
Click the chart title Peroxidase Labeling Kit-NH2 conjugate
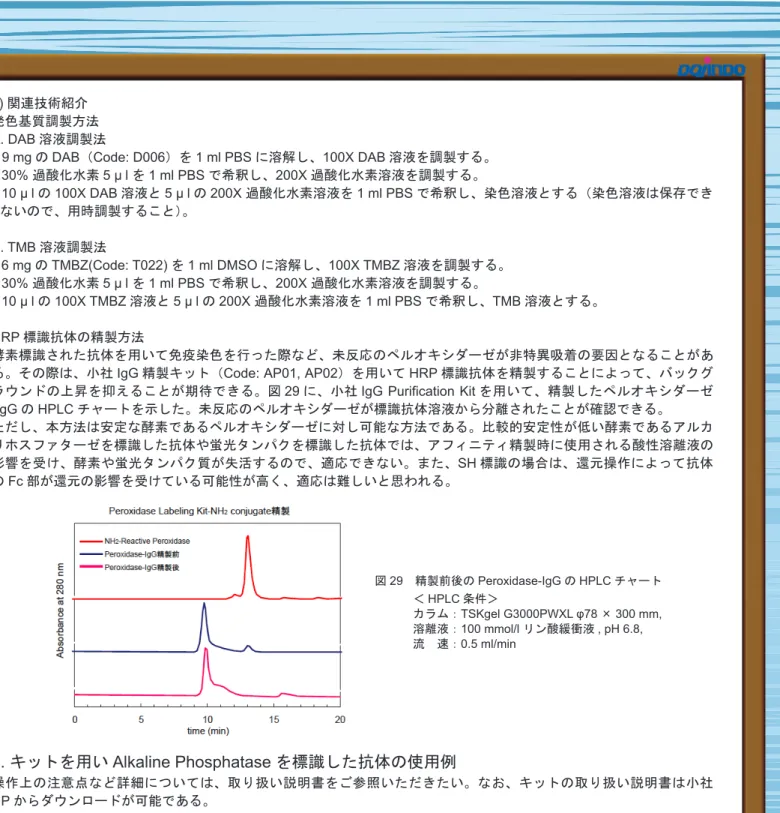pyautogui.click(x=199, y=511)
